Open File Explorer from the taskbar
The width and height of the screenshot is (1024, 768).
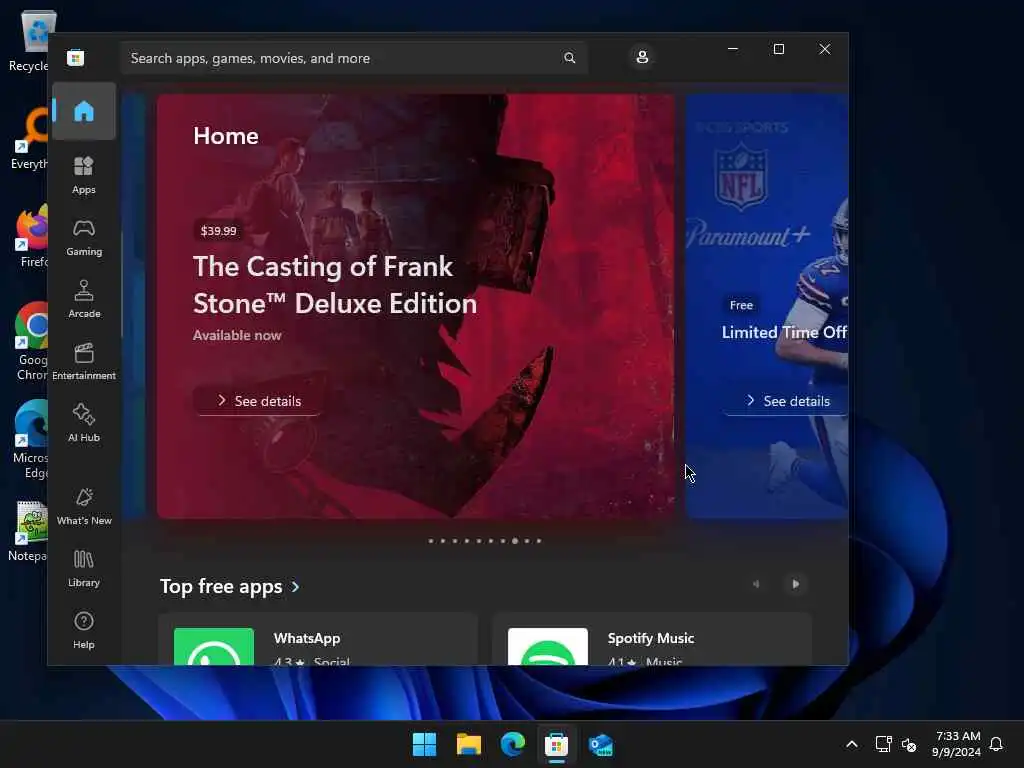click(469, 744)
